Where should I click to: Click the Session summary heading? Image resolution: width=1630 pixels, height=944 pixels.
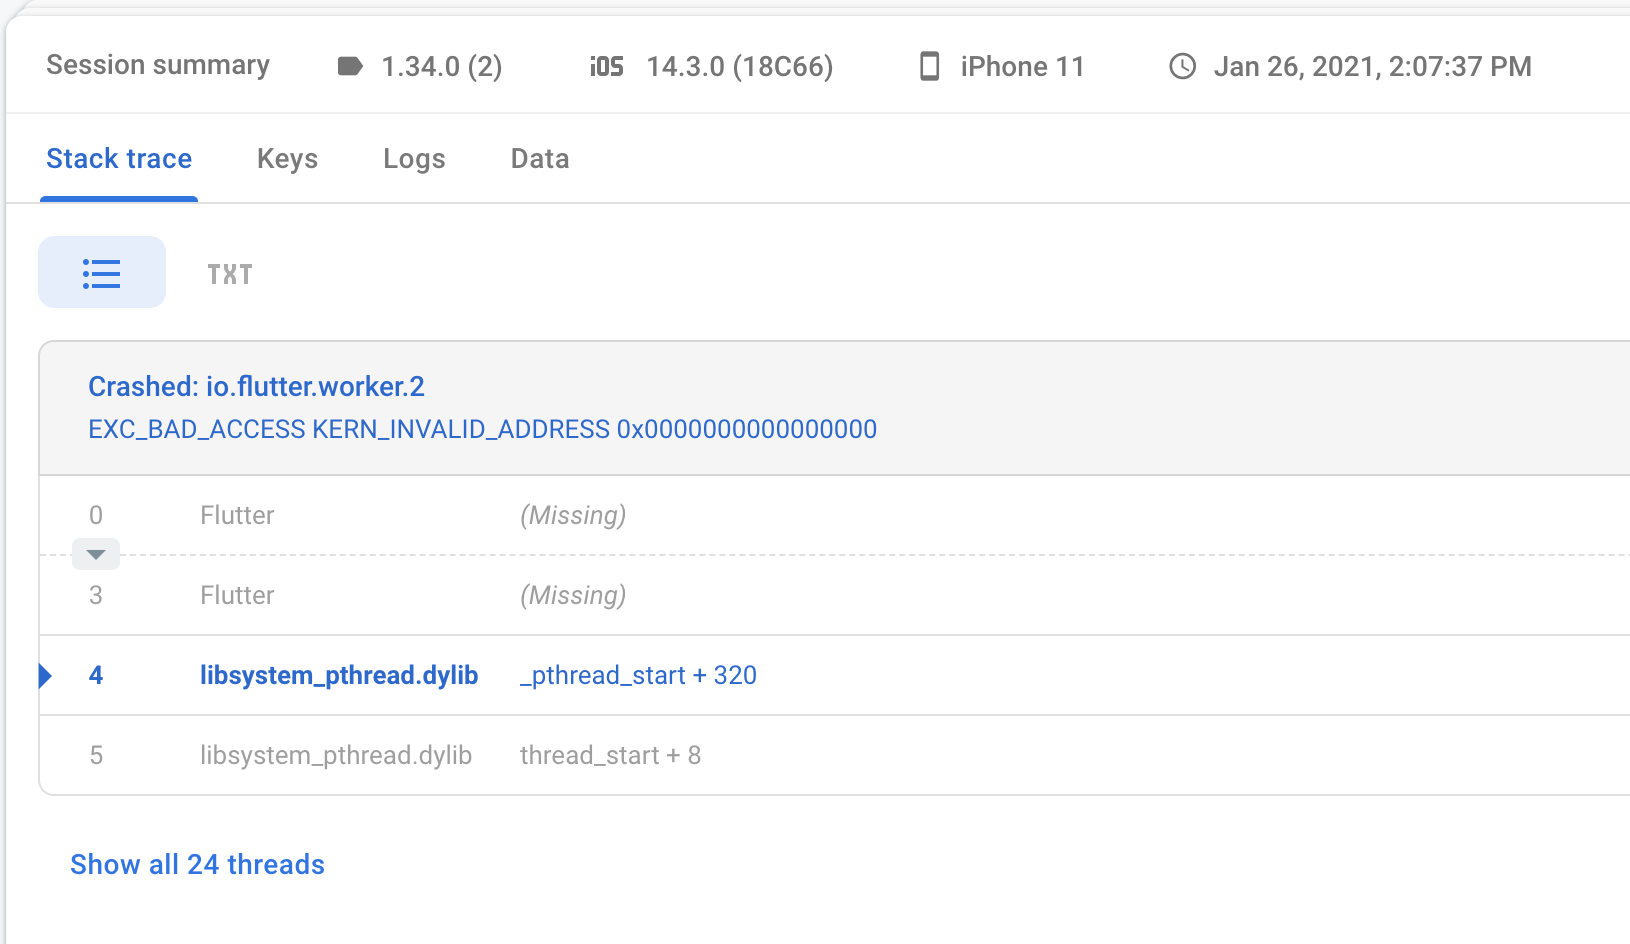click(157, 65)
